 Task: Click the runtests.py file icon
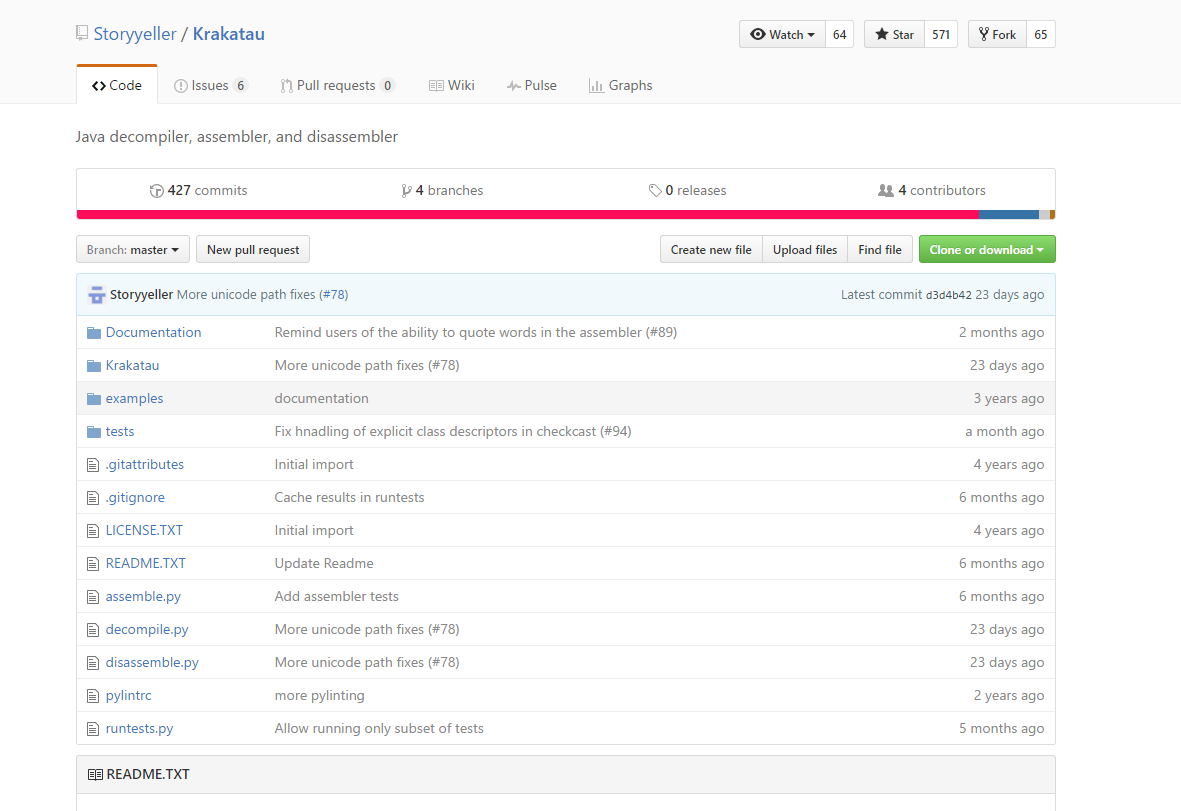[x=93, y=729]
